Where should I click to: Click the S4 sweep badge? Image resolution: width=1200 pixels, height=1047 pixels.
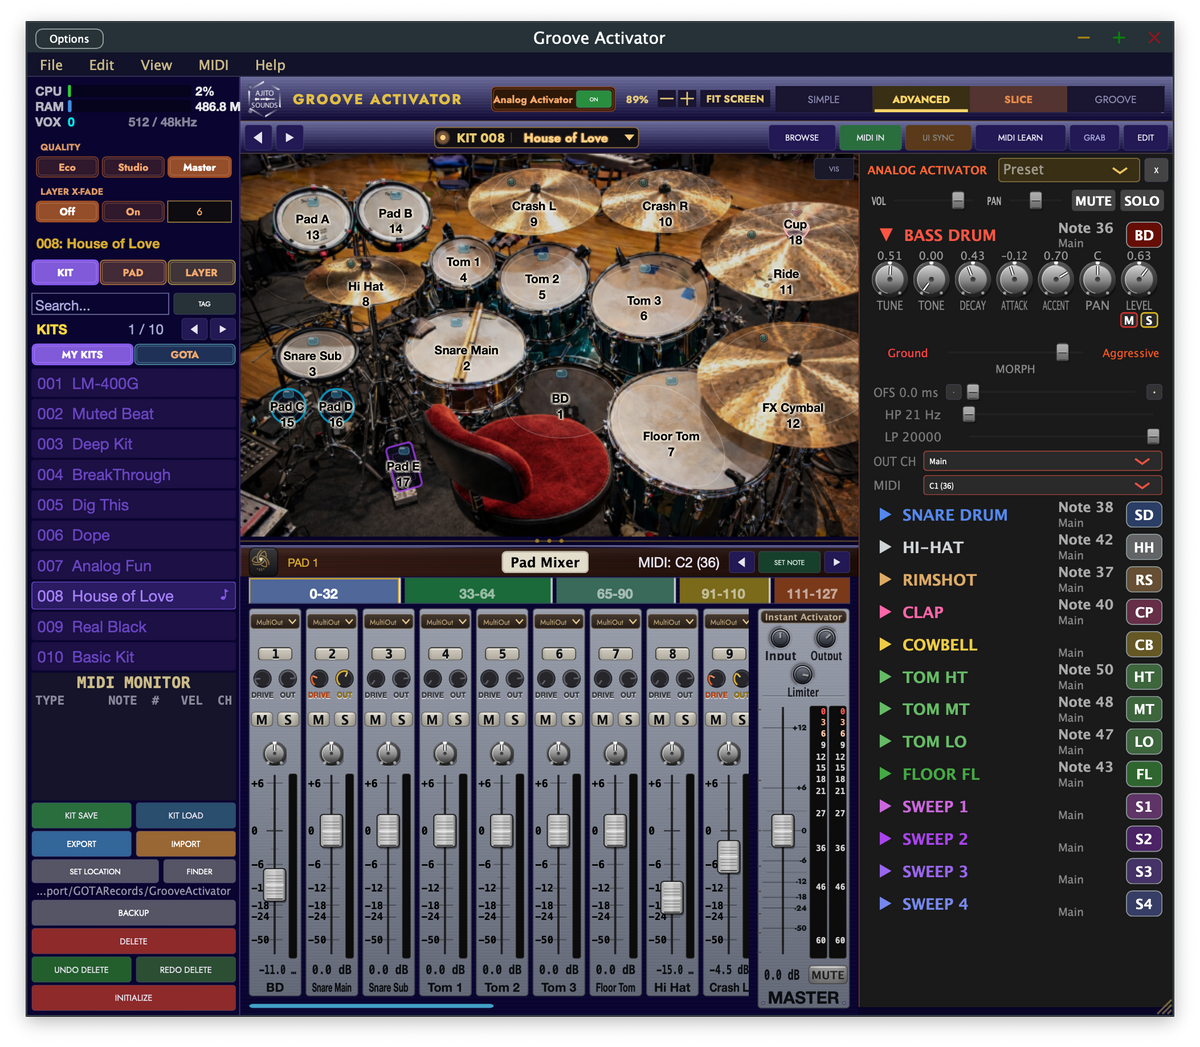[1144, 904]
